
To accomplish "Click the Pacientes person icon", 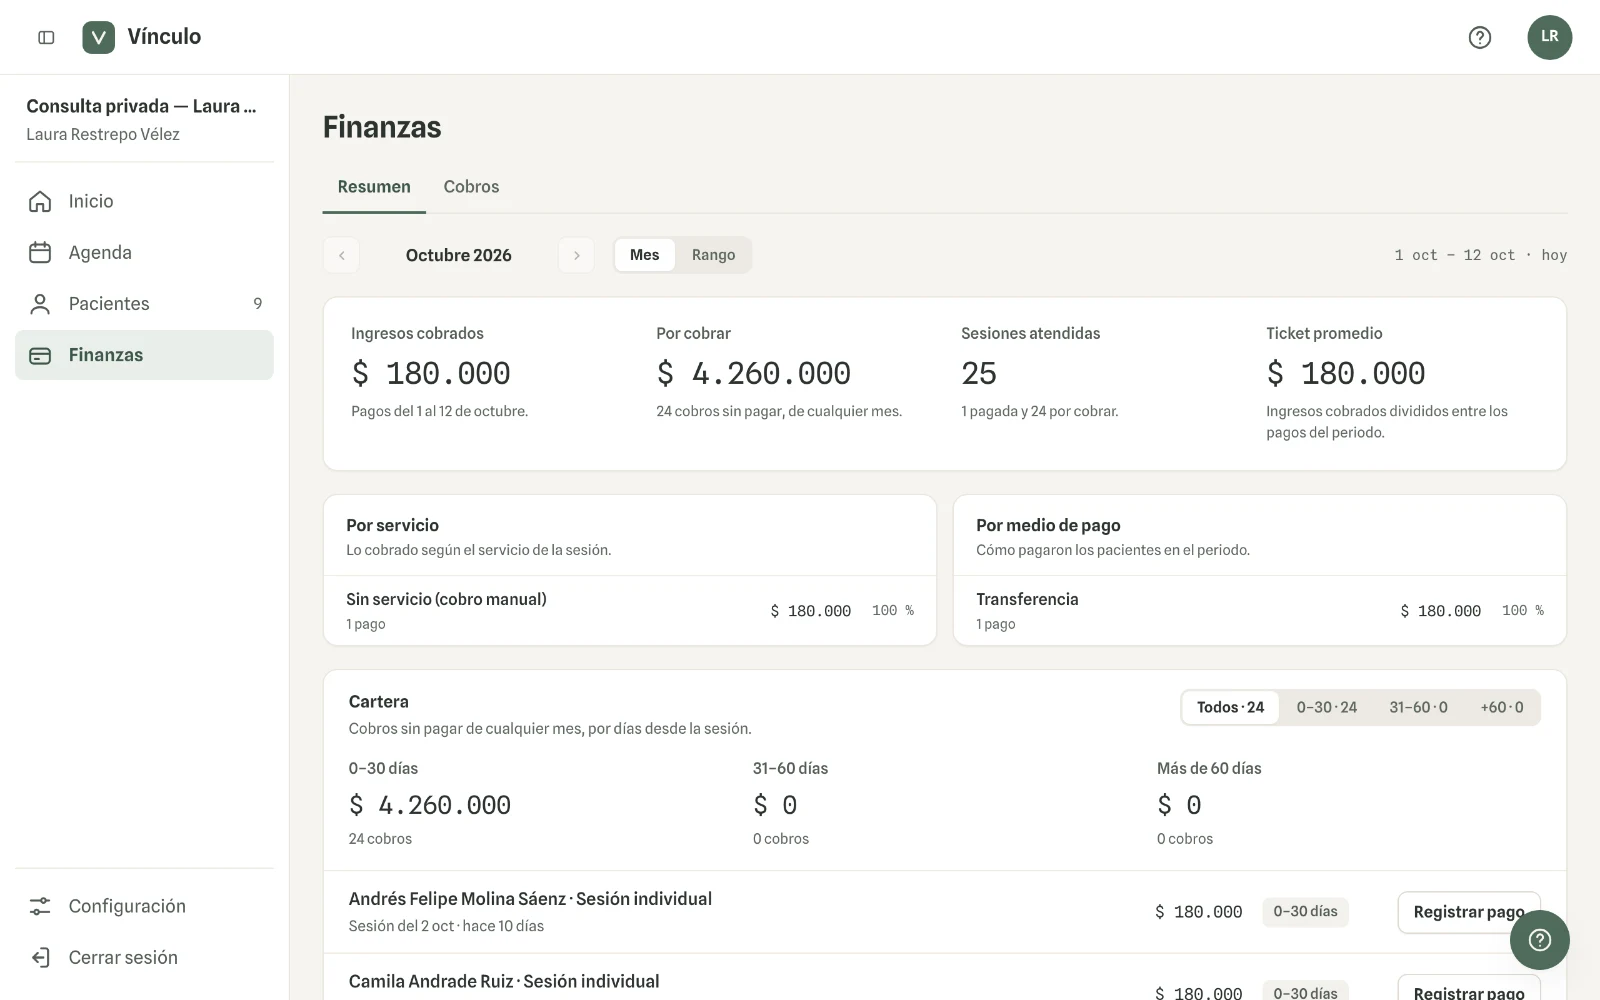I will (40, 304).
